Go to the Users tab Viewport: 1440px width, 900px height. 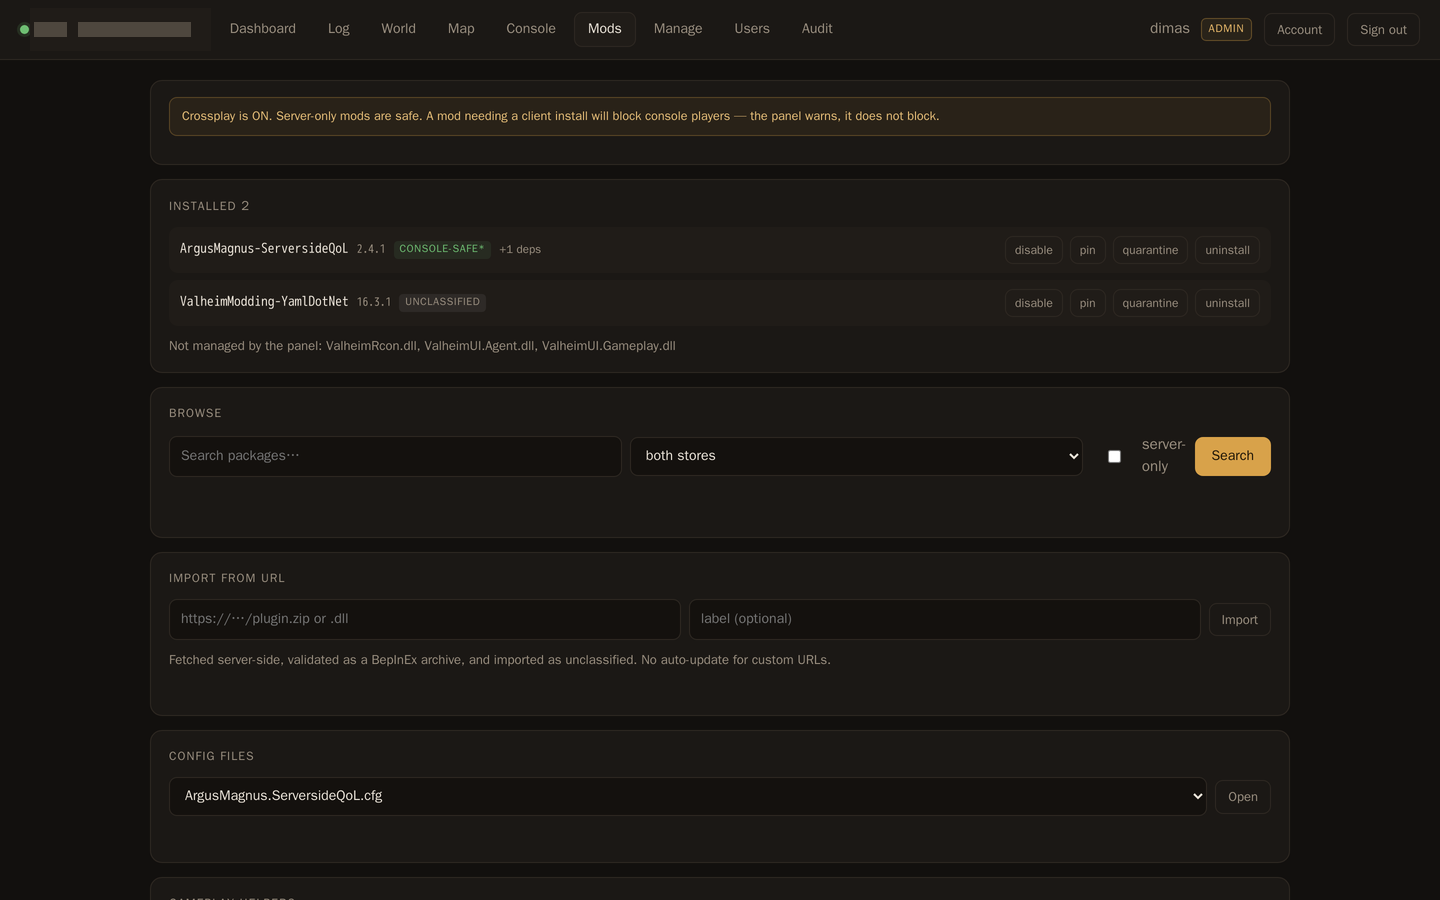coord(752,29)
